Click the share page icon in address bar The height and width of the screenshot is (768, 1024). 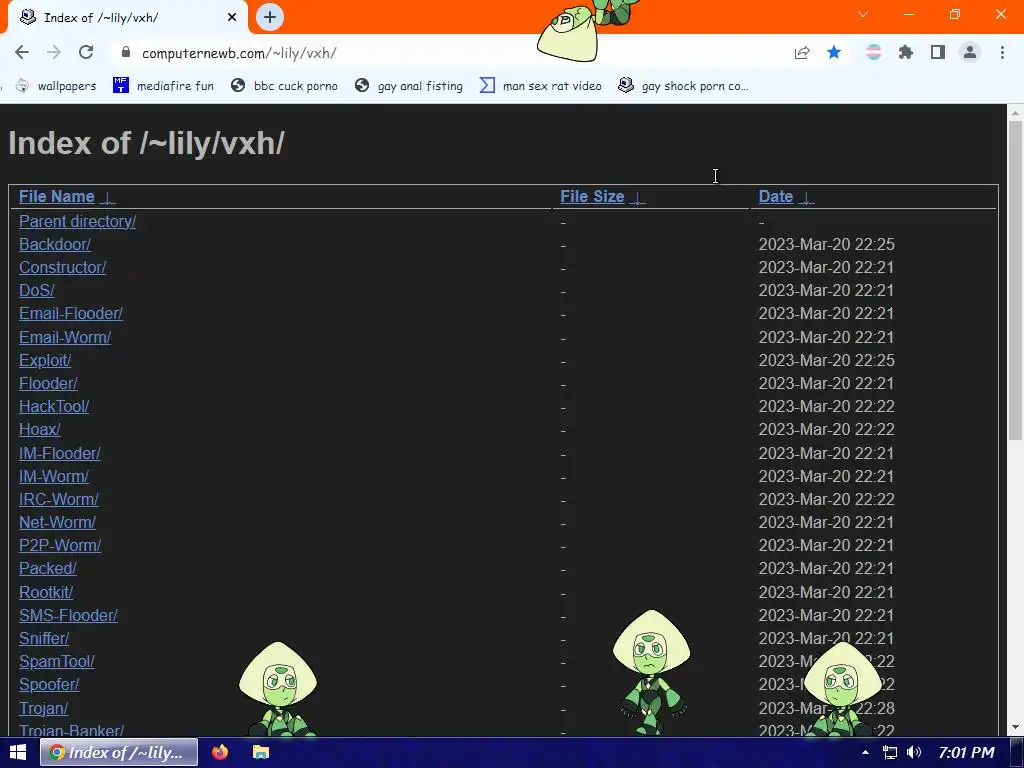[801, 52]
